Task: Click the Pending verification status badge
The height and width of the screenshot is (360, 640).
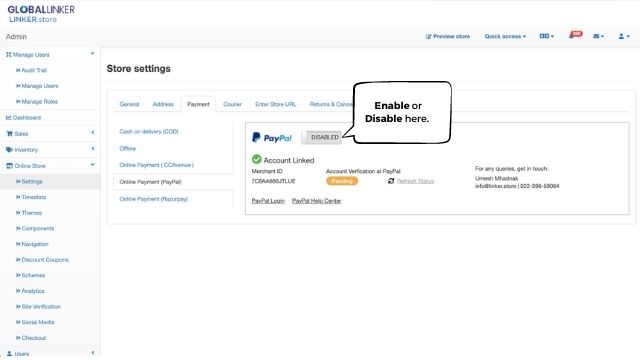Action: [342, 181]
